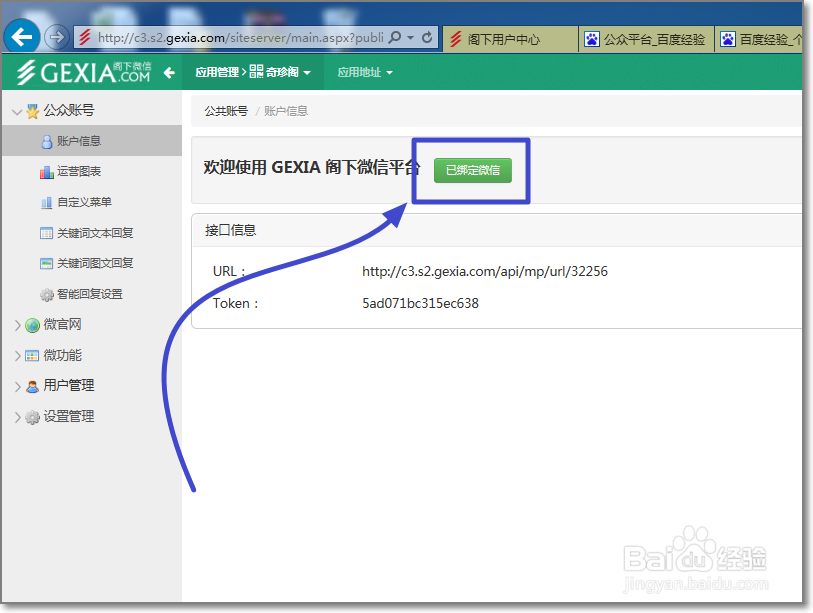Click the 自定义菜单 icon

pos(47,202)
